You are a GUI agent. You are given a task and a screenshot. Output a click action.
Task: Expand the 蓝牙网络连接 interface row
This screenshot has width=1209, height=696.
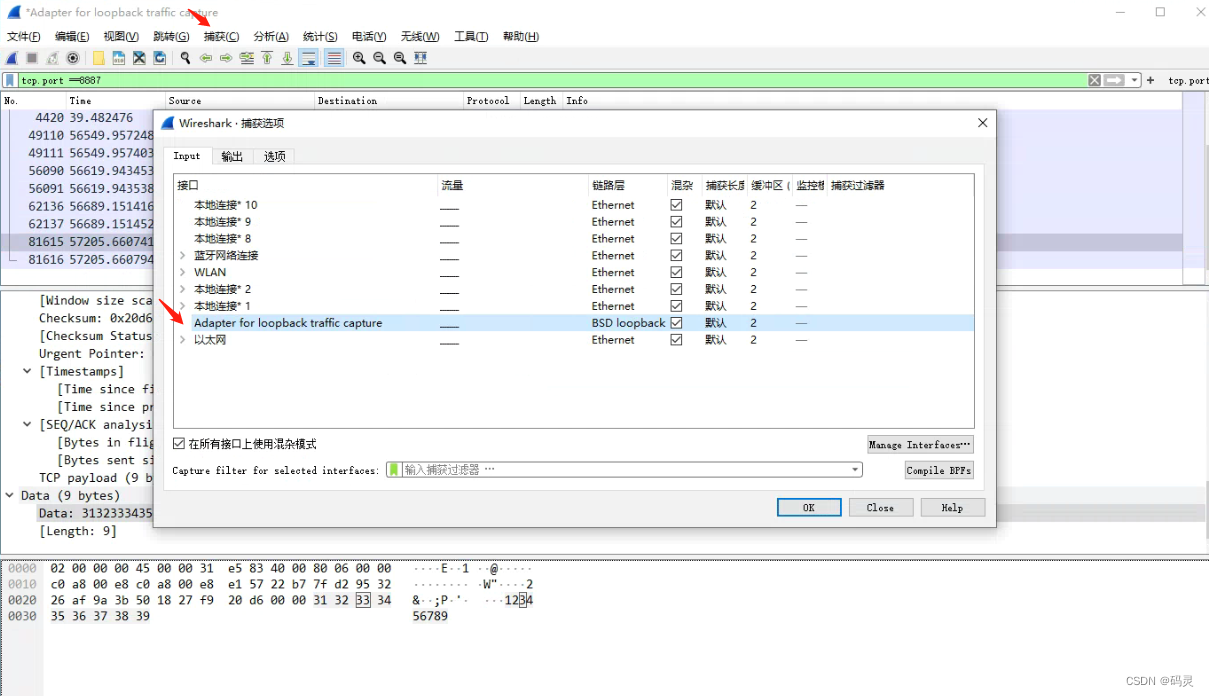coord(182,256)
